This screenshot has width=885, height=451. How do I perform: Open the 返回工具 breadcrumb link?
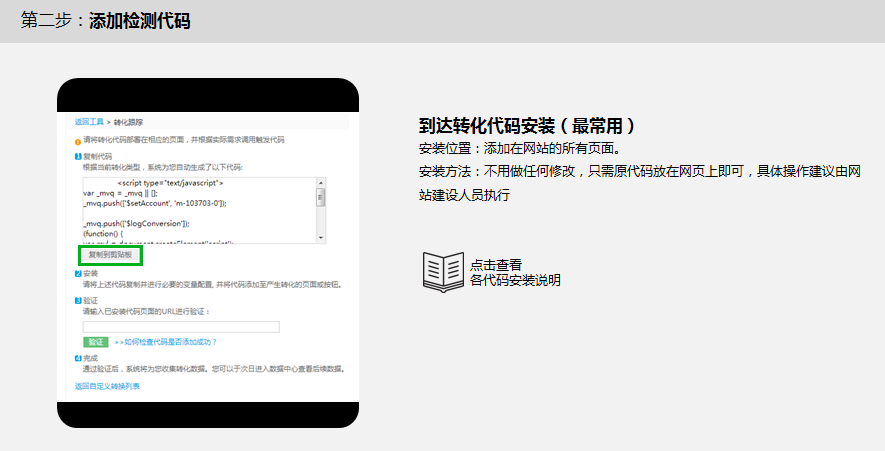(x=89, y=121)
